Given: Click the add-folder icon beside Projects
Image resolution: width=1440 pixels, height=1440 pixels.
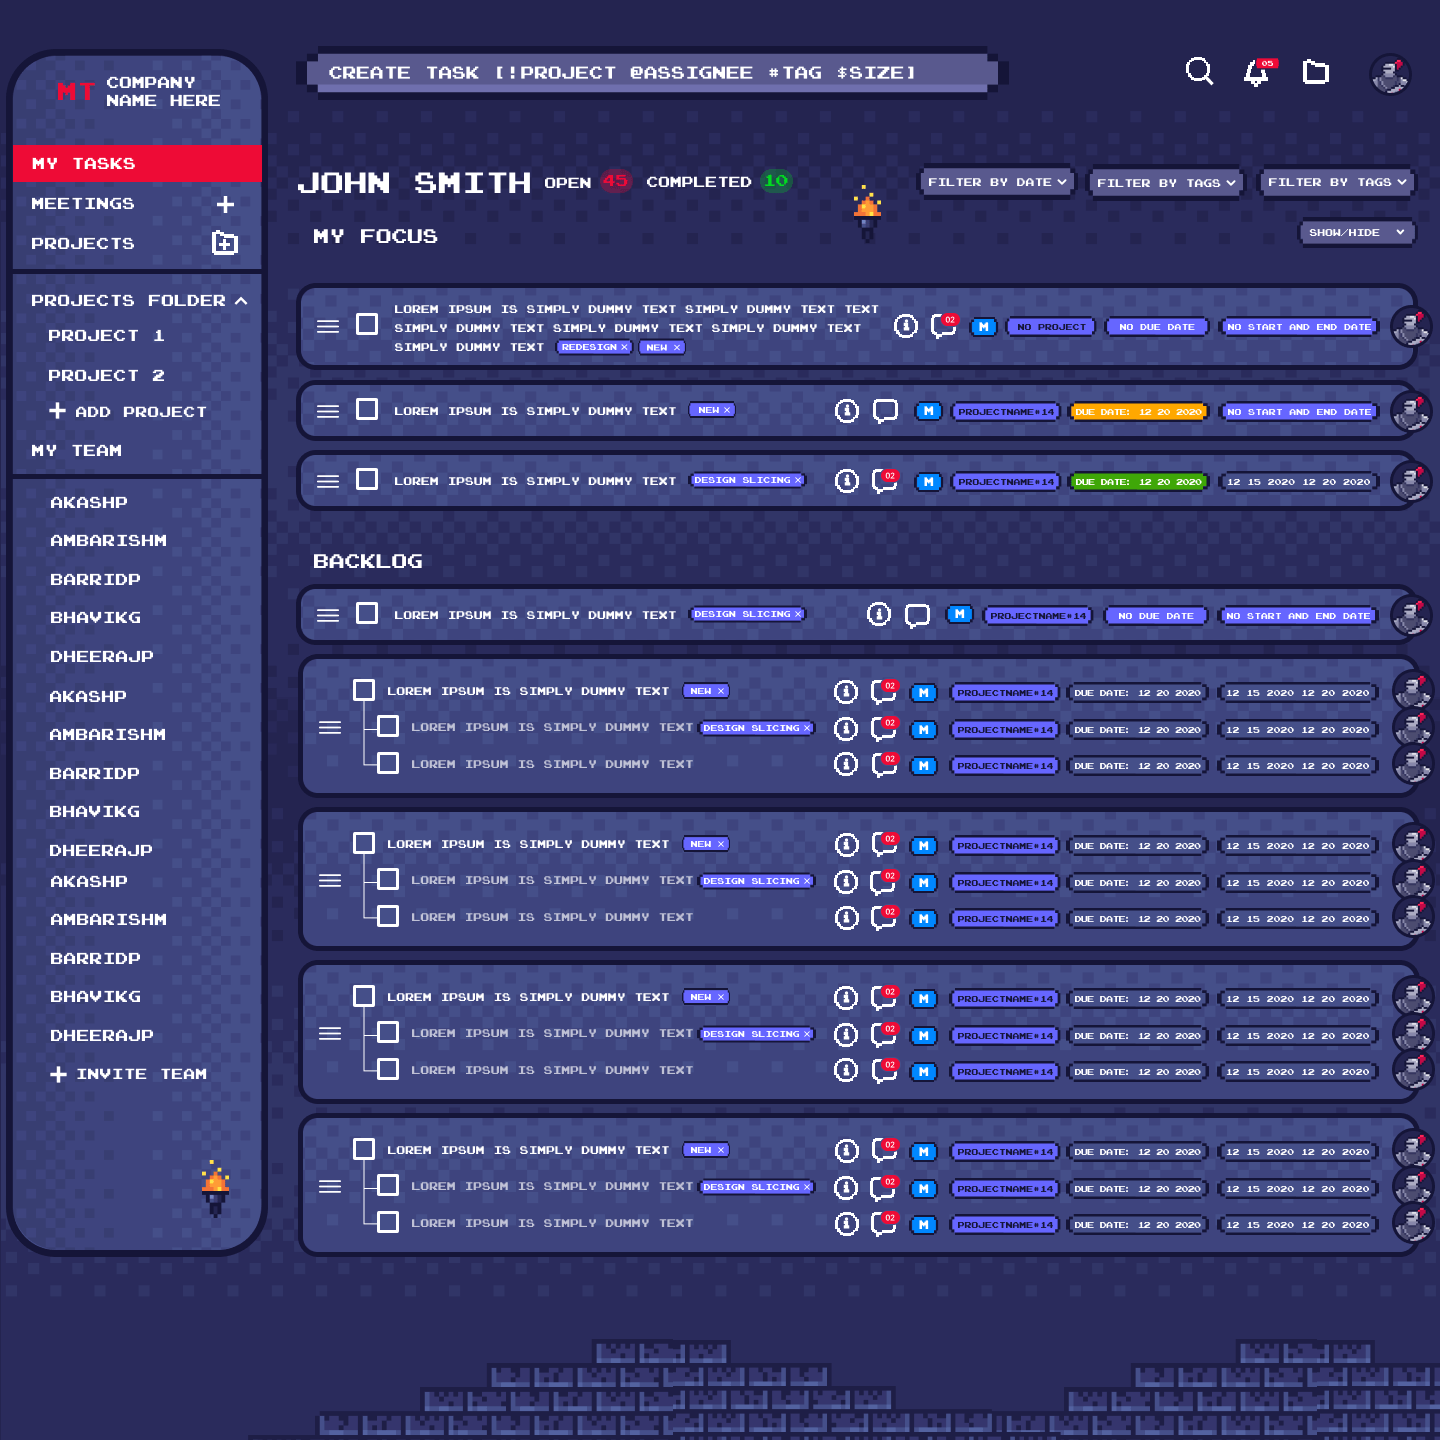Looking at the screenshot, I should [x=225, y=243].
